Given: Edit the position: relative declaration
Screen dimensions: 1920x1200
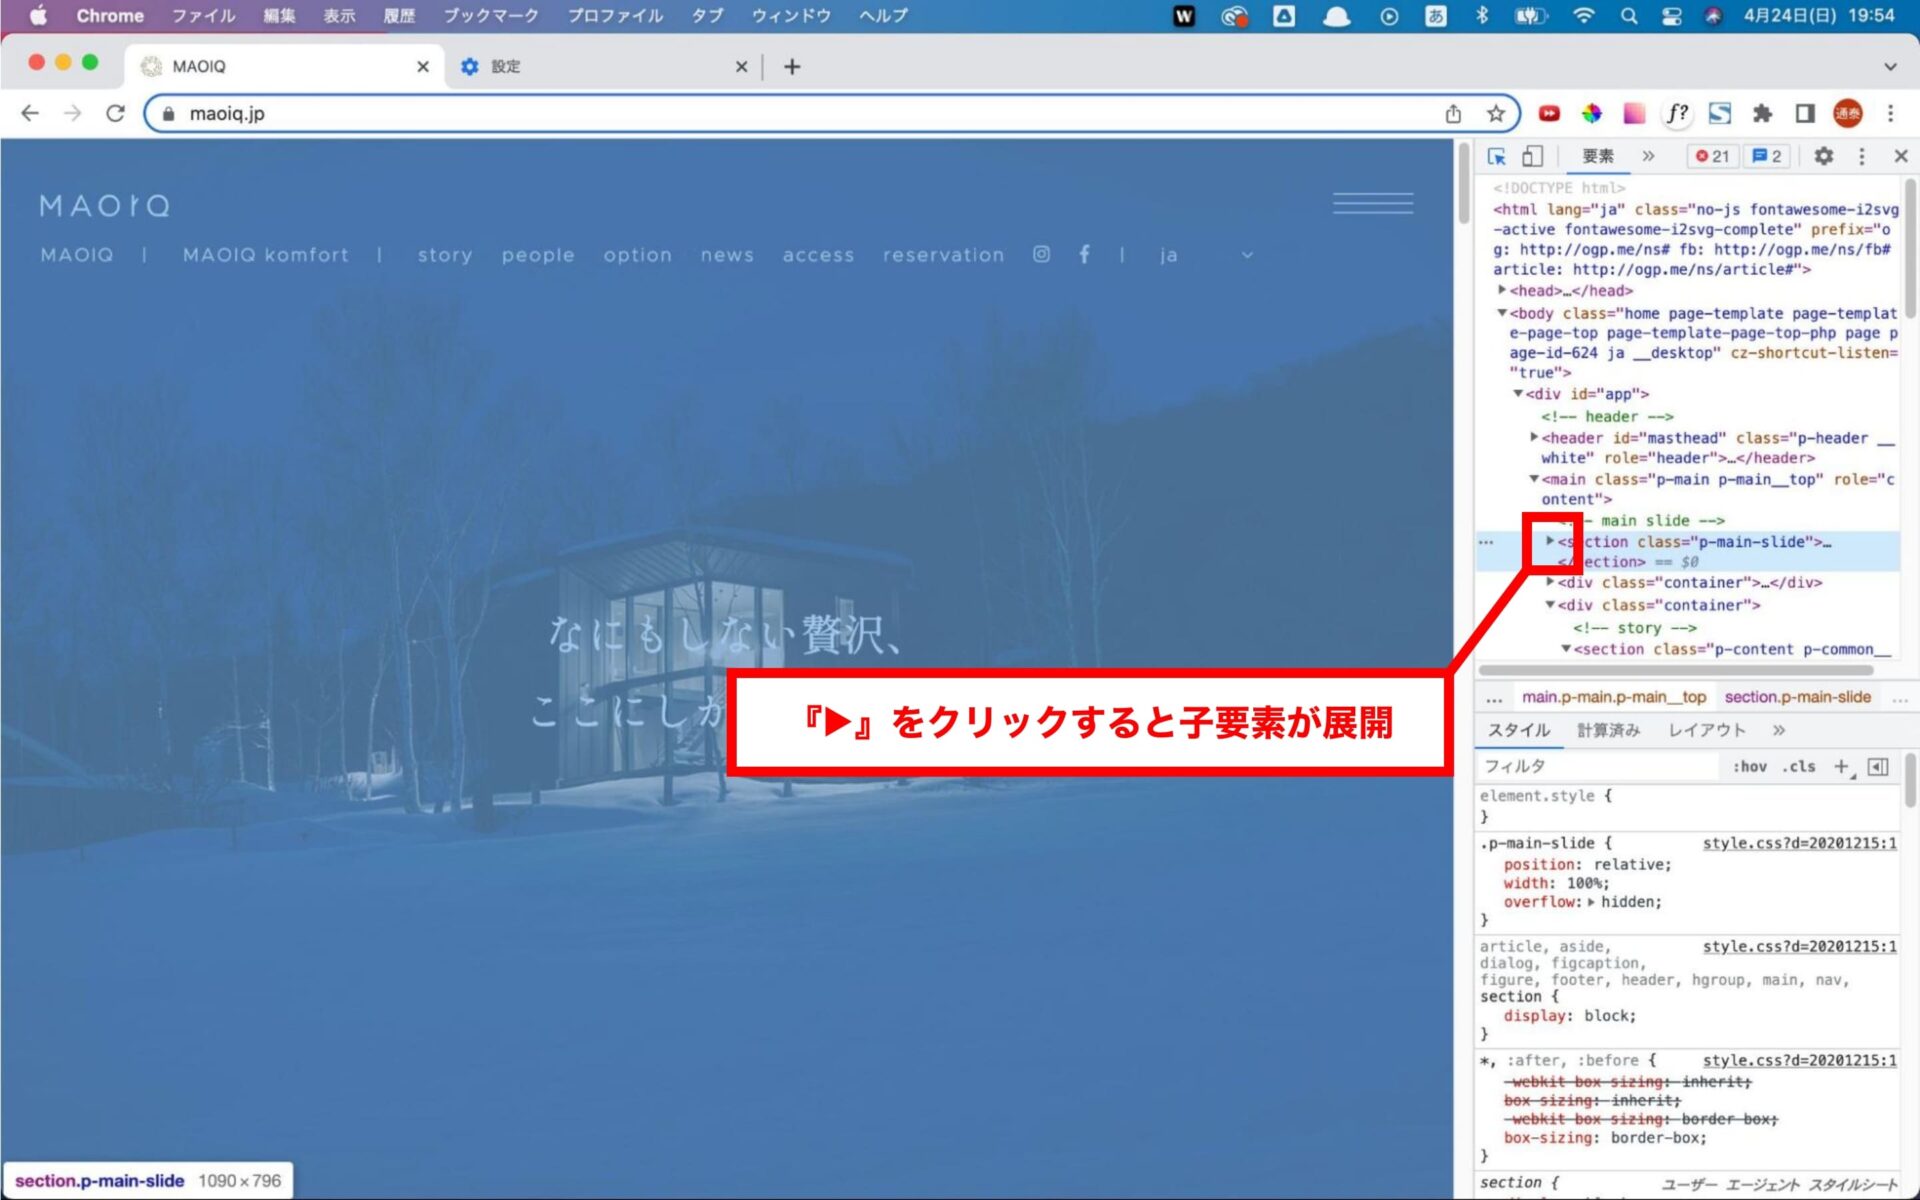Looking at the screenshot, I should click(x=1587, y=864).
